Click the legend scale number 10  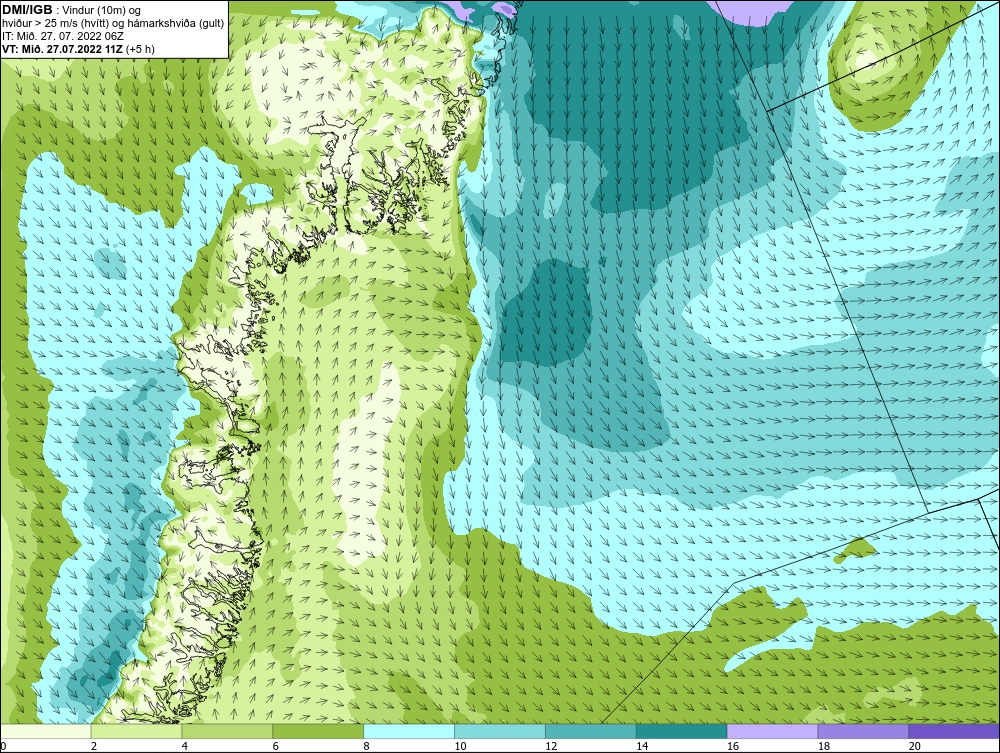[460, 746]
